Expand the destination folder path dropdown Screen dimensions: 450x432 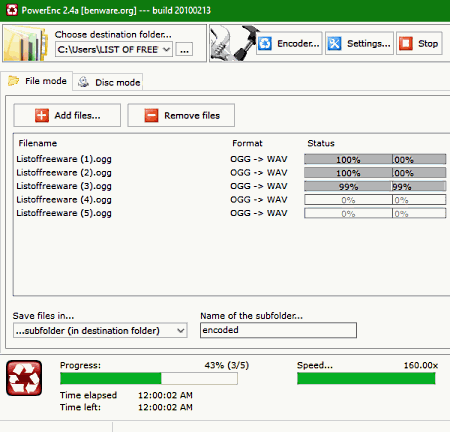166,50
